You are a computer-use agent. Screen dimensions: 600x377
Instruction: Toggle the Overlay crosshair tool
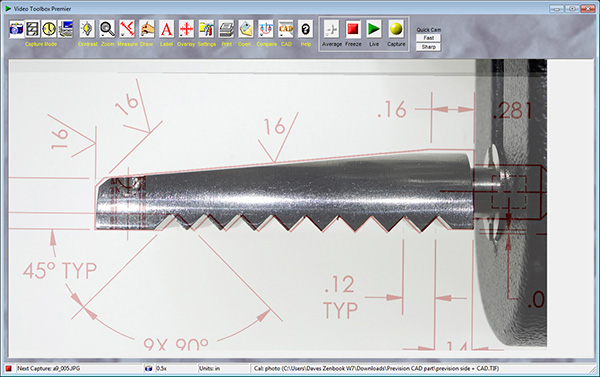pyautogui.click(x=186, y=29)
